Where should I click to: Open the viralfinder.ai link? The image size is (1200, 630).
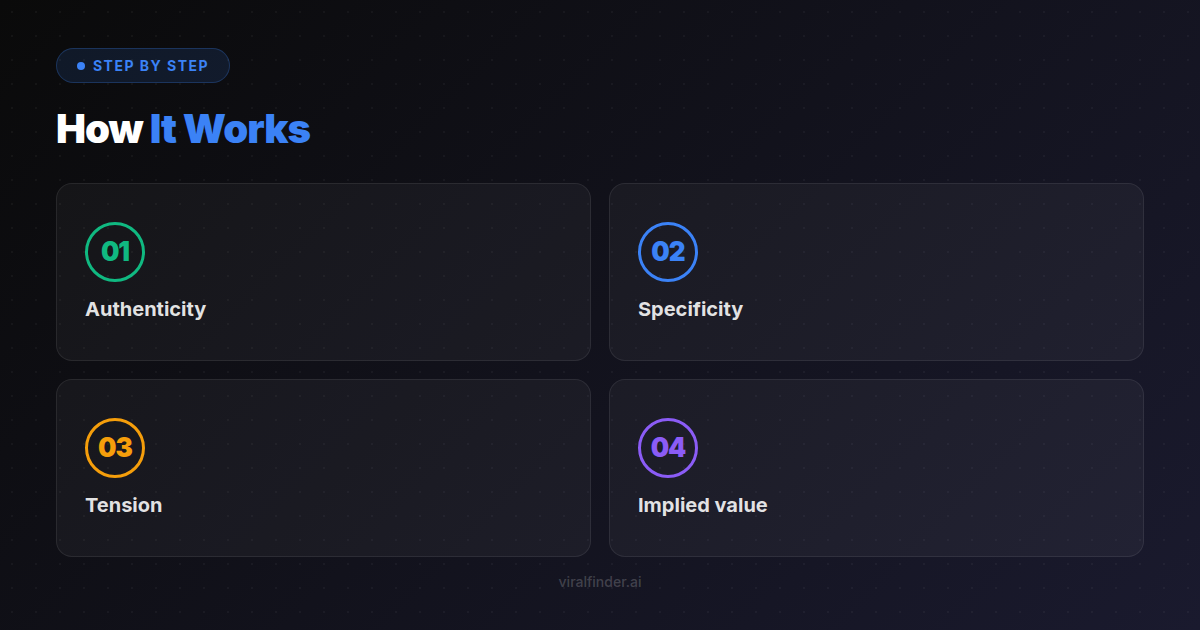tap(600, 581)
